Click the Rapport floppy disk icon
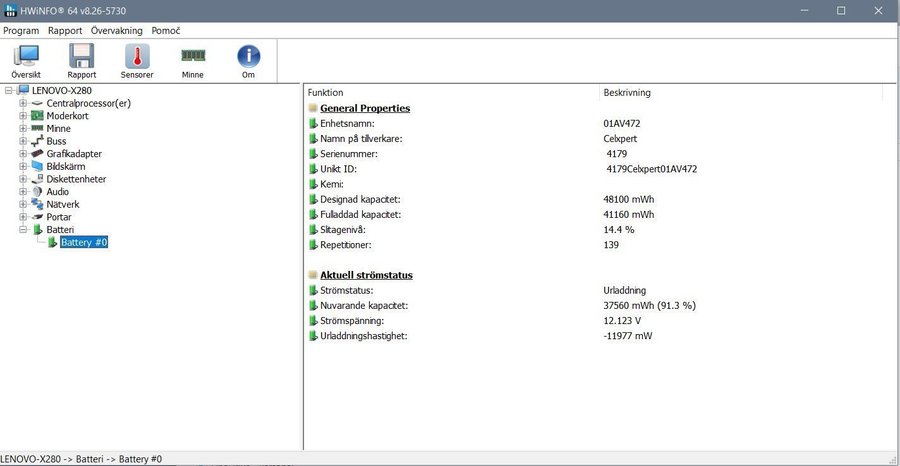Image resolution: width=900 pixels, height=466 pixels. pos(82,56)
